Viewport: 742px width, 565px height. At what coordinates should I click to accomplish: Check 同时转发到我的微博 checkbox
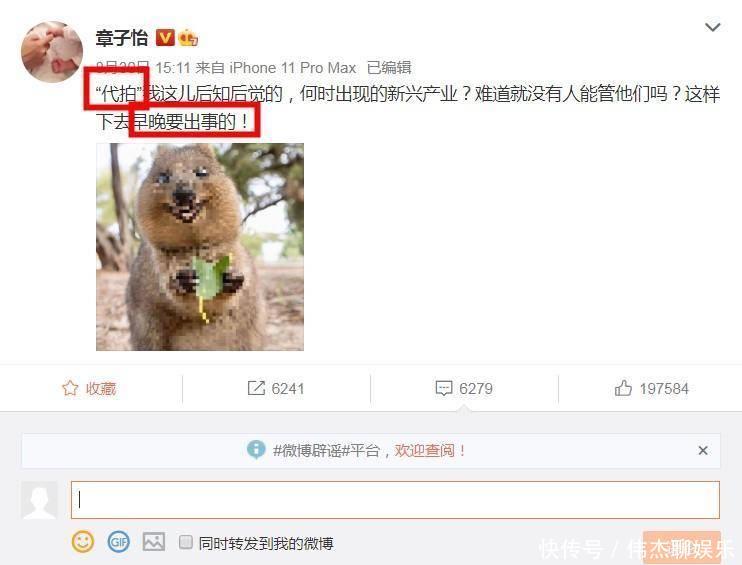(x=186, y=542)
